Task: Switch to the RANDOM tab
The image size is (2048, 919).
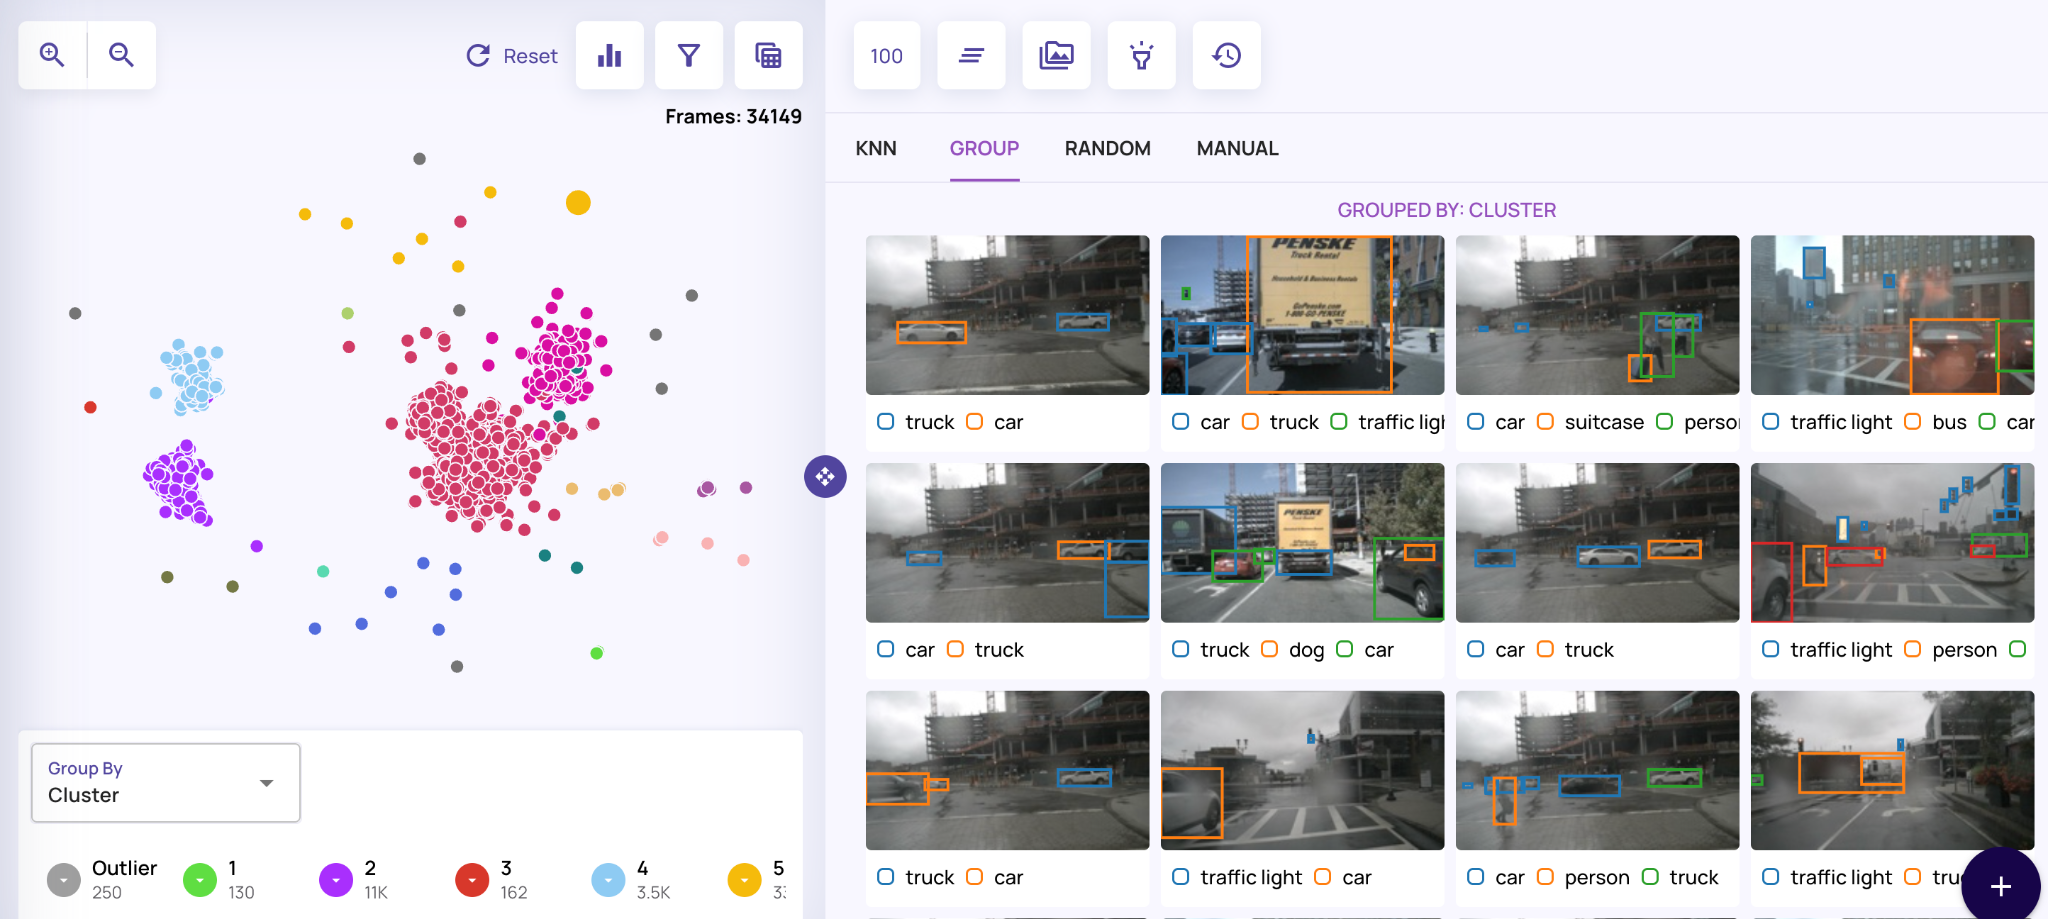Action: (1107, 147)
